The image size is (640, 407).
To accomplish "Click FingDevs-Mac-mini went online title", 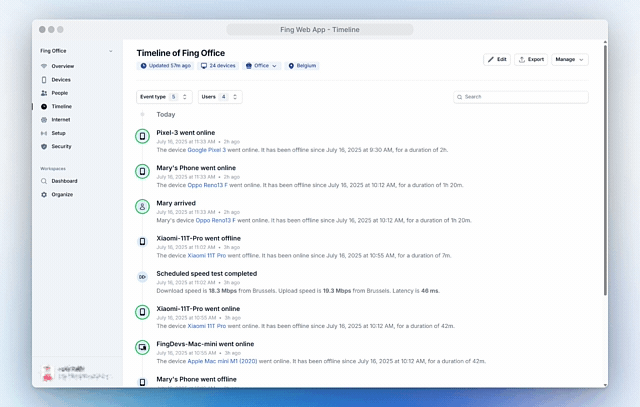I will tap(205, 344).
